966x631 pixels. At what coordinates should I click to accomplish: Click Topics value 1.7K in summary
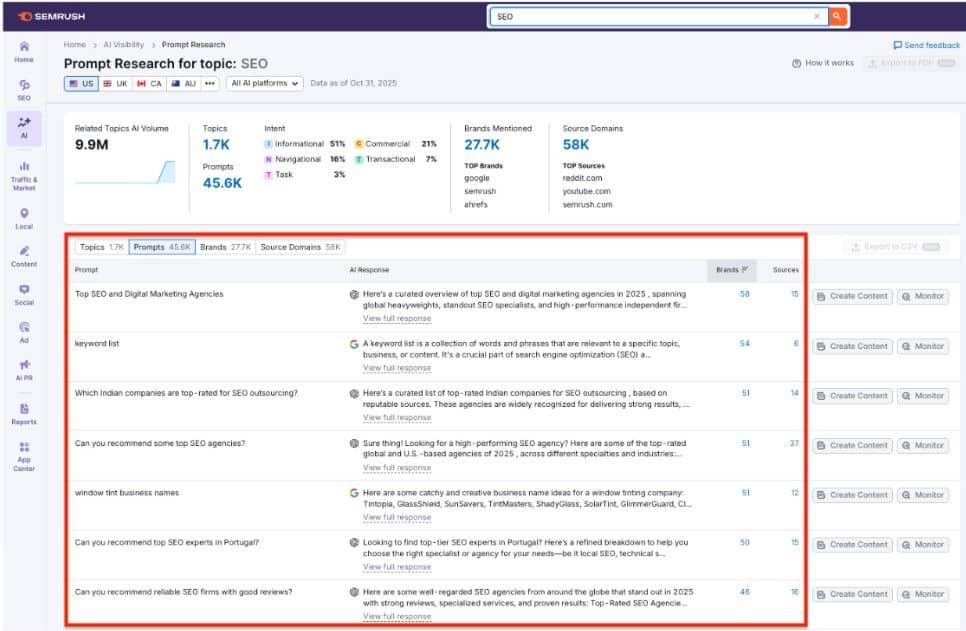(x=216, y=145)
